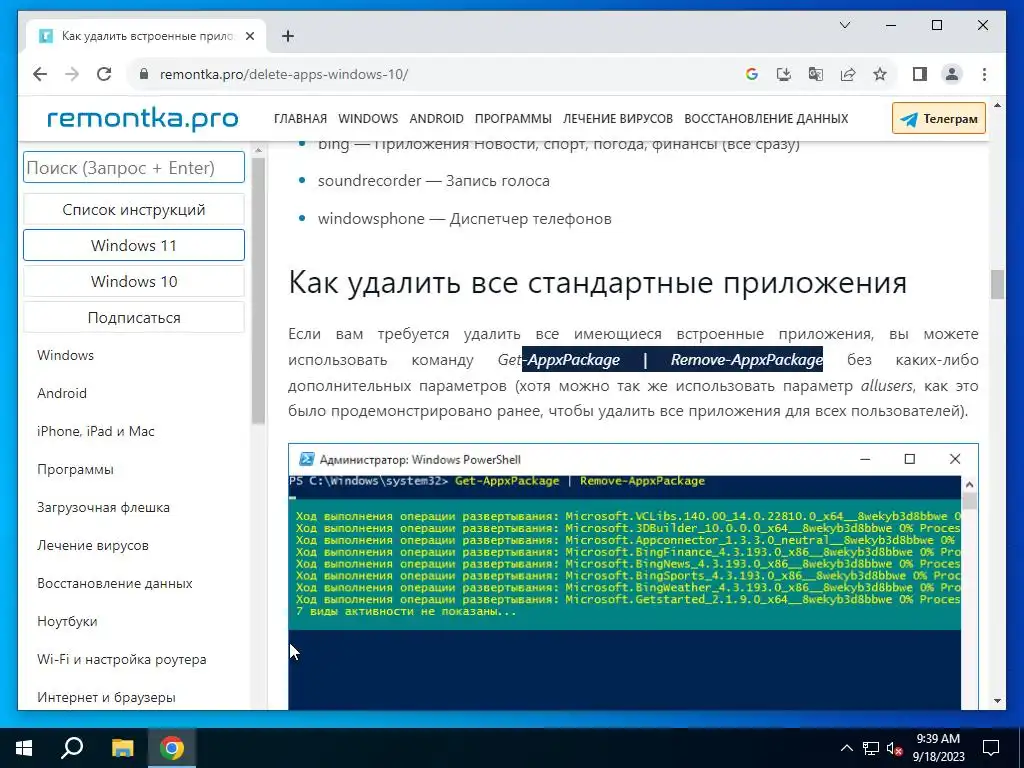Open the Chrome three-dot menu
The width and height of the screenshot is (1024, 768).
(x=984, y=74)
